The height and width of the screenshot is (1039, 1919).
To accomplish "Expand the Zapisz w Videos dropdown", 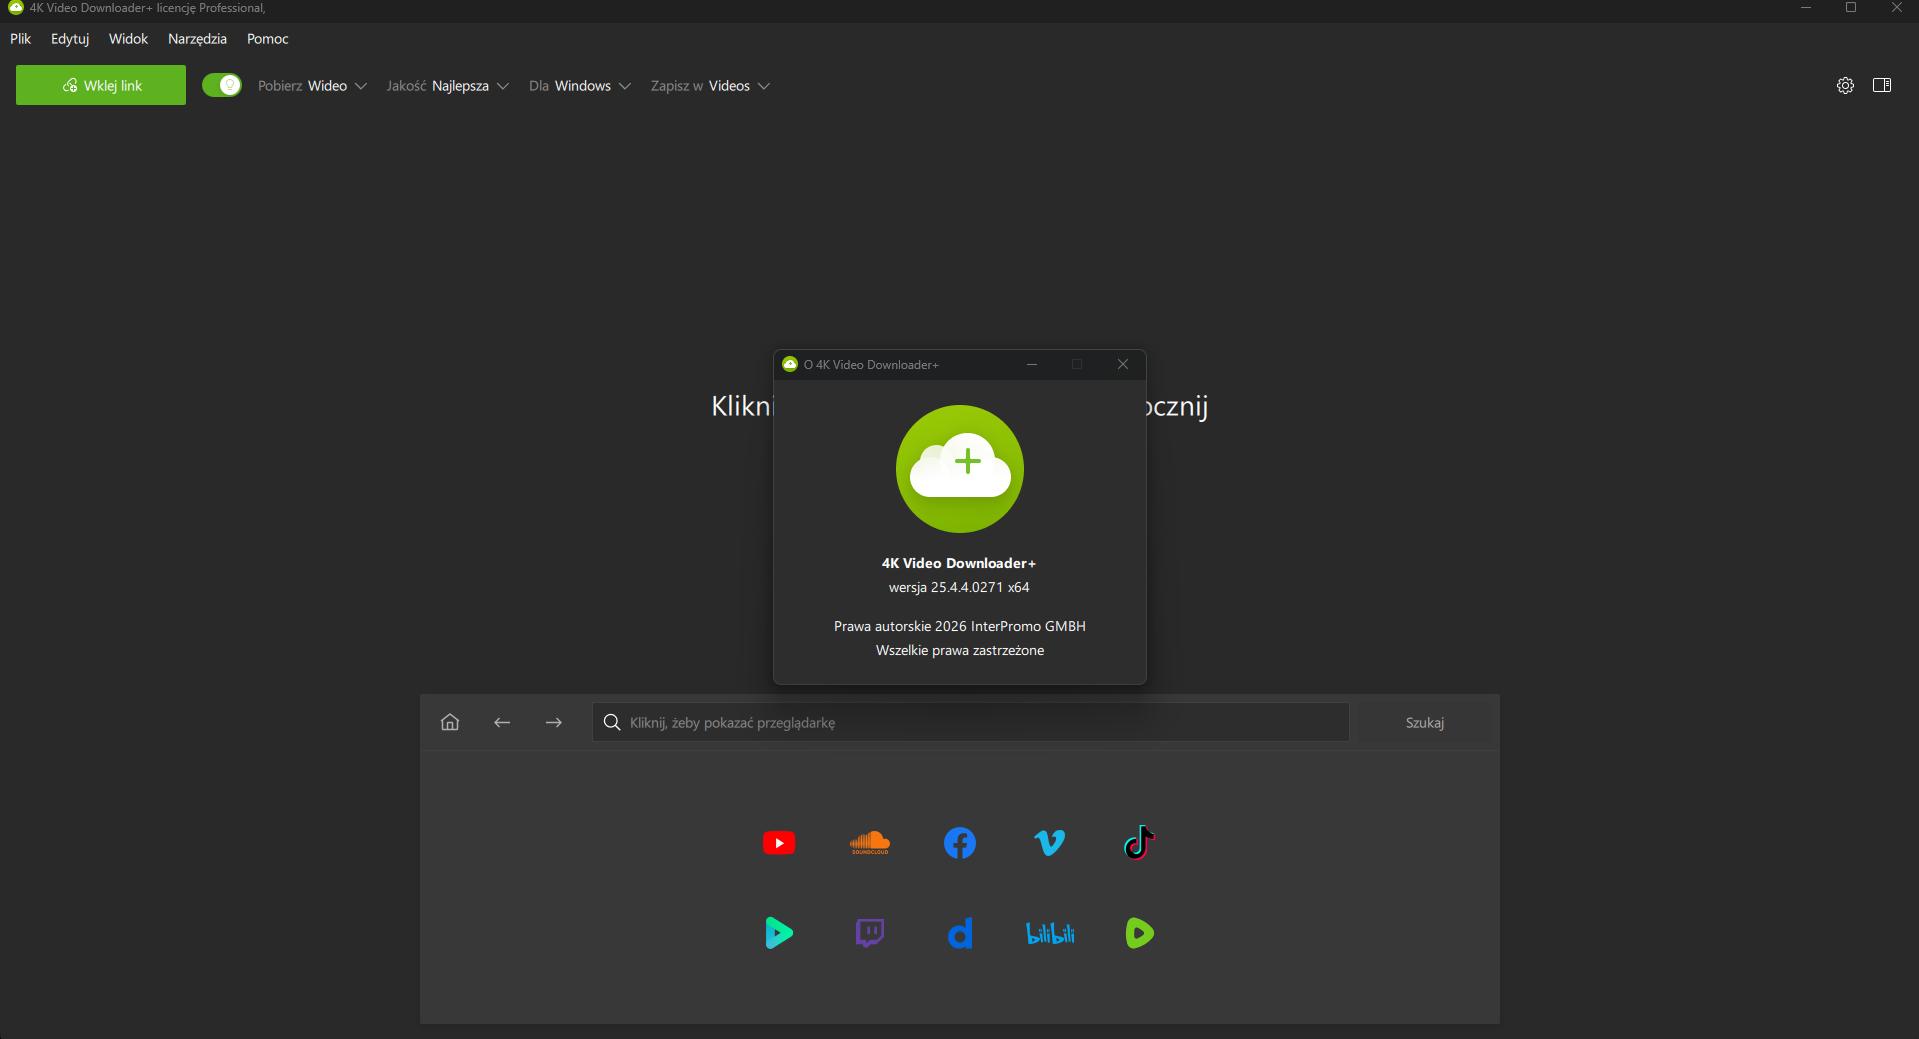I will click(x=710, y=86).
